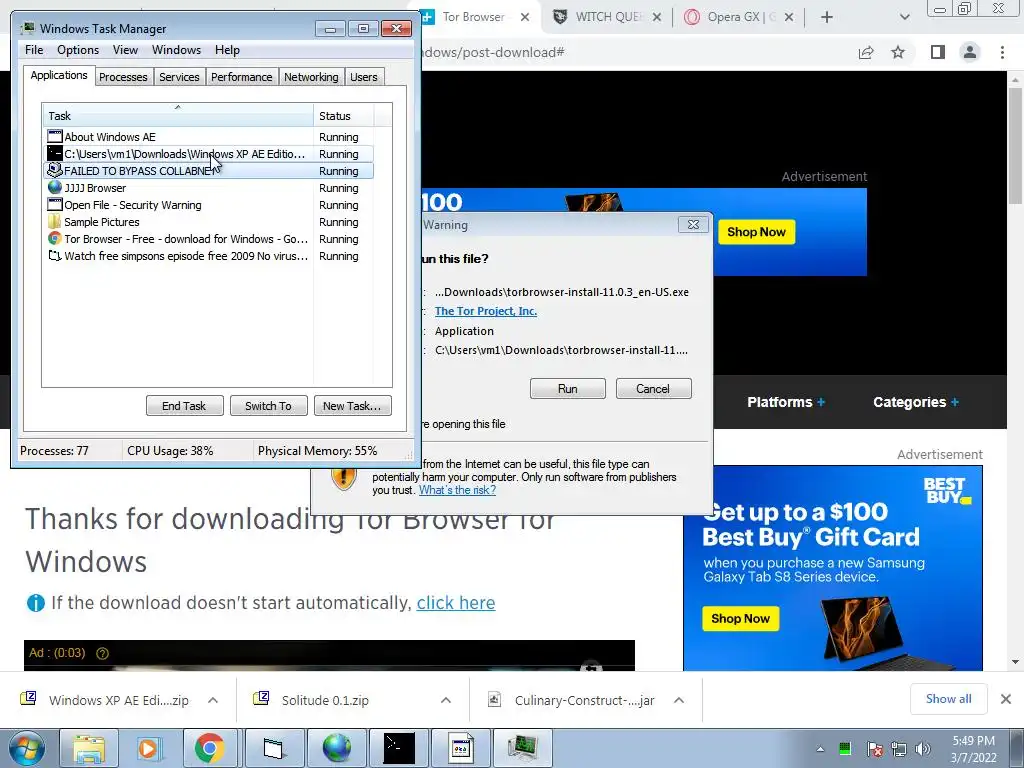The image size is (1024, 768).
Task: Open Task Manager Options menu
Action: (x=78, y=50)
